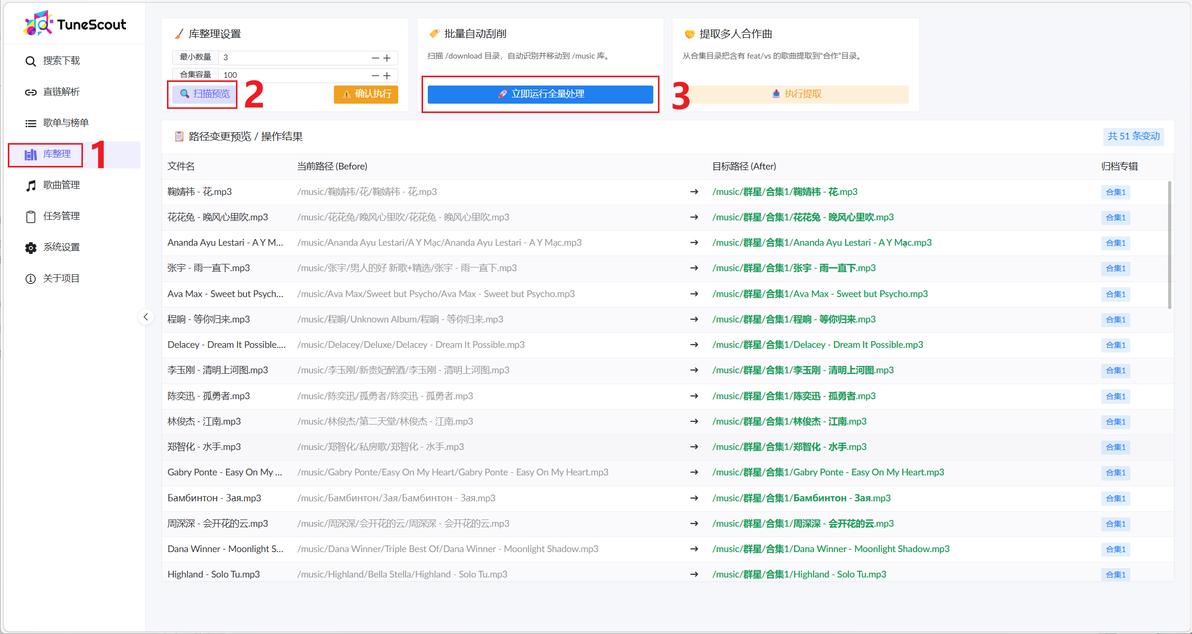The height and width of the screenshot is (634, 1192).
Task: Click the 当前路径 (Before) column header
Action: point(332,166)
